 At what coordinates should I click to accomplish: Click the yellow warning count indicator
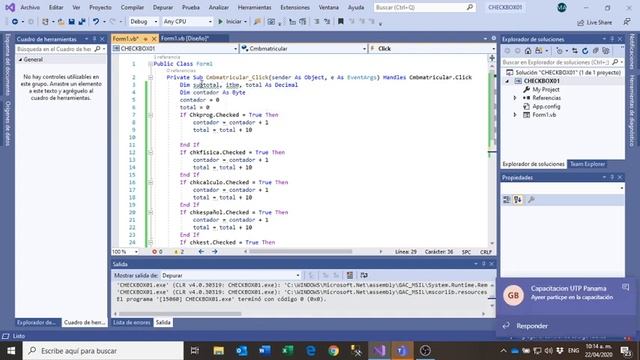click(x=179, y=252)
